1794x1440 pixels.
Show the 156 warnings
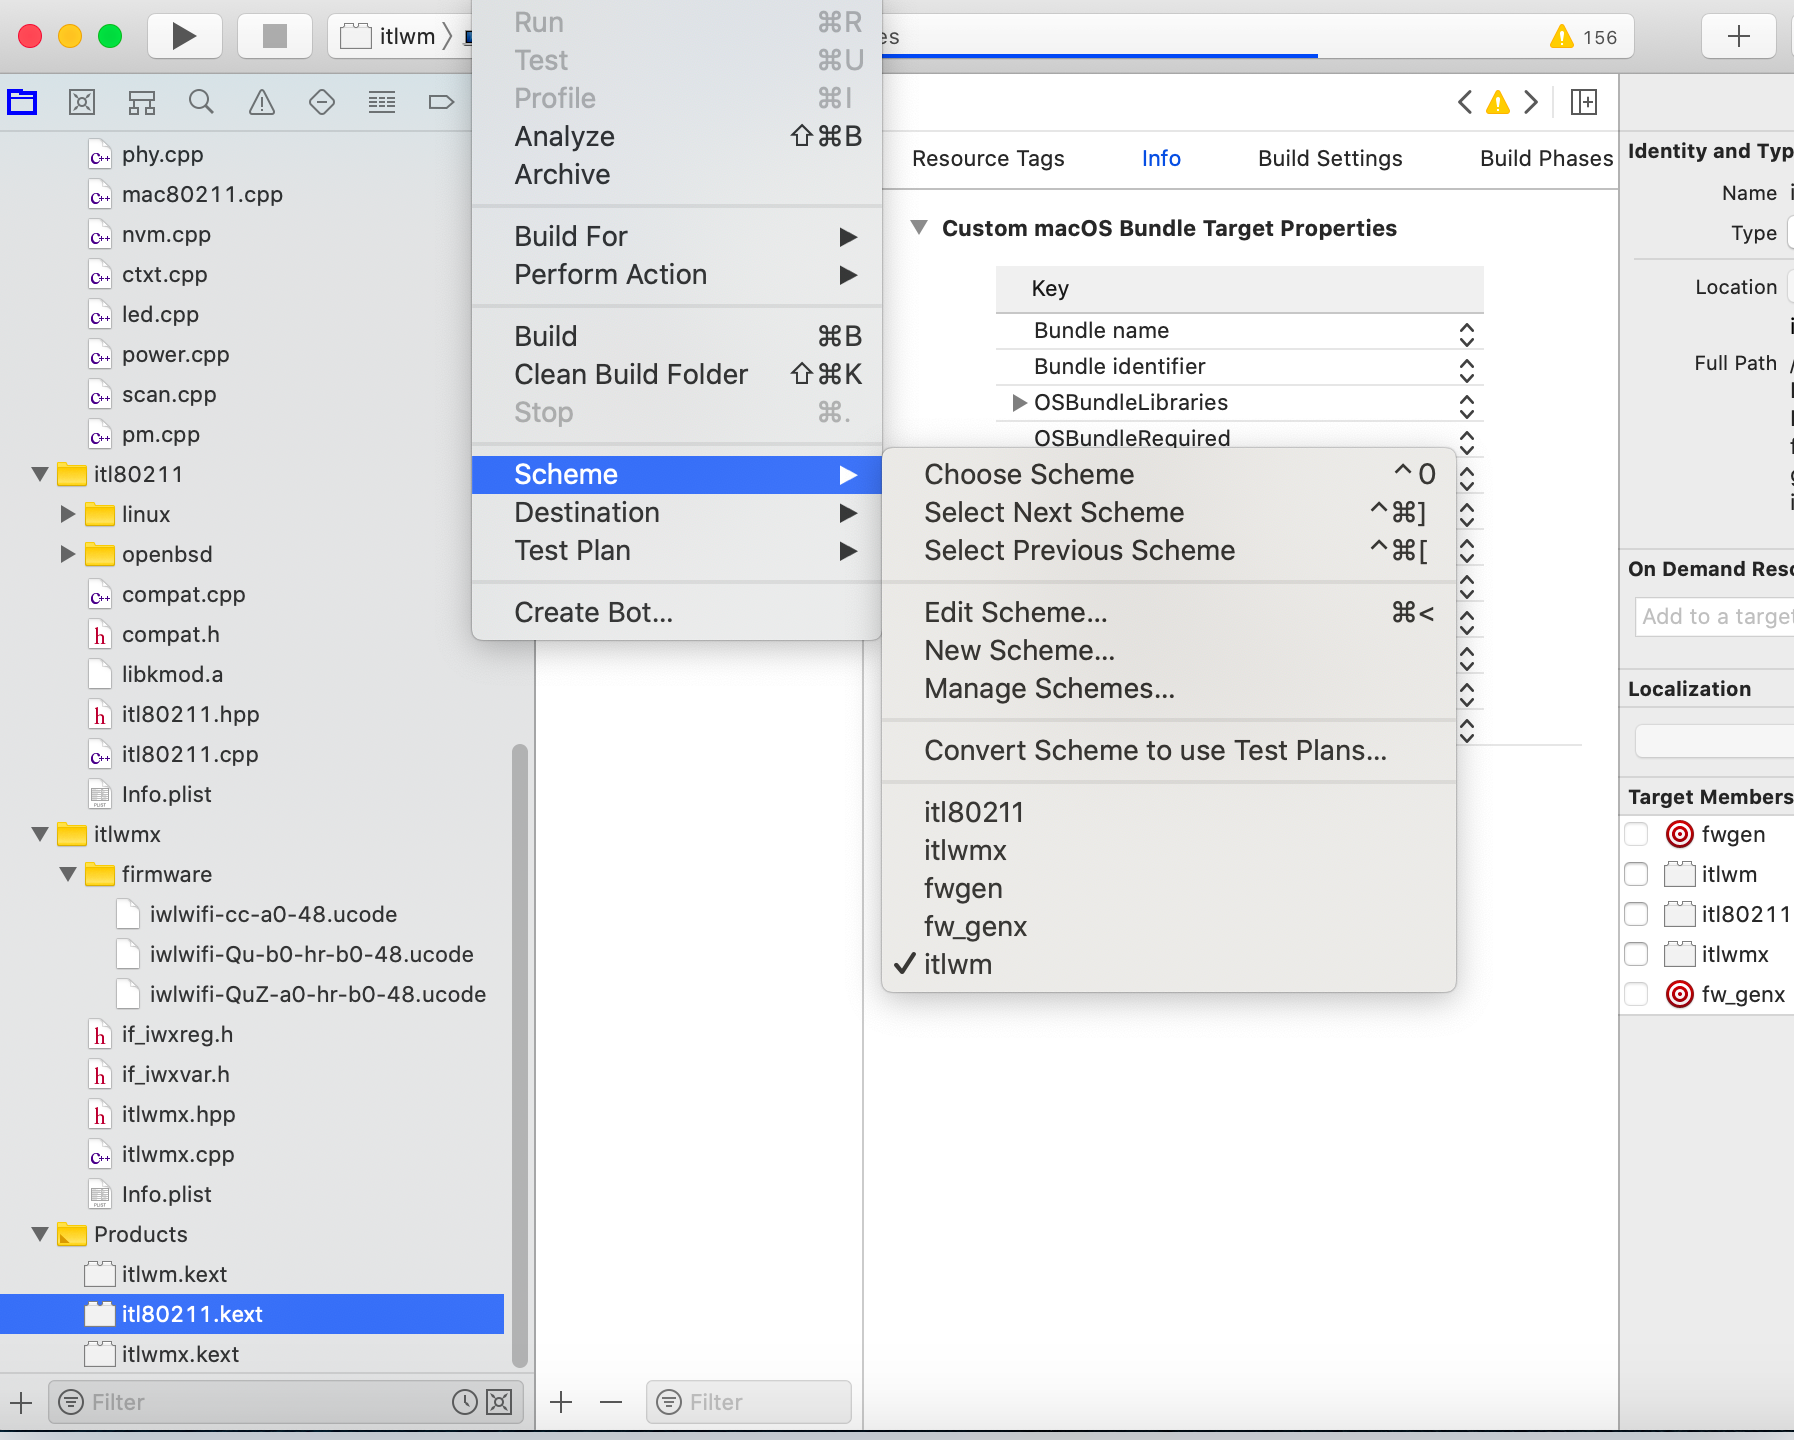click(x=1583, y=37)
